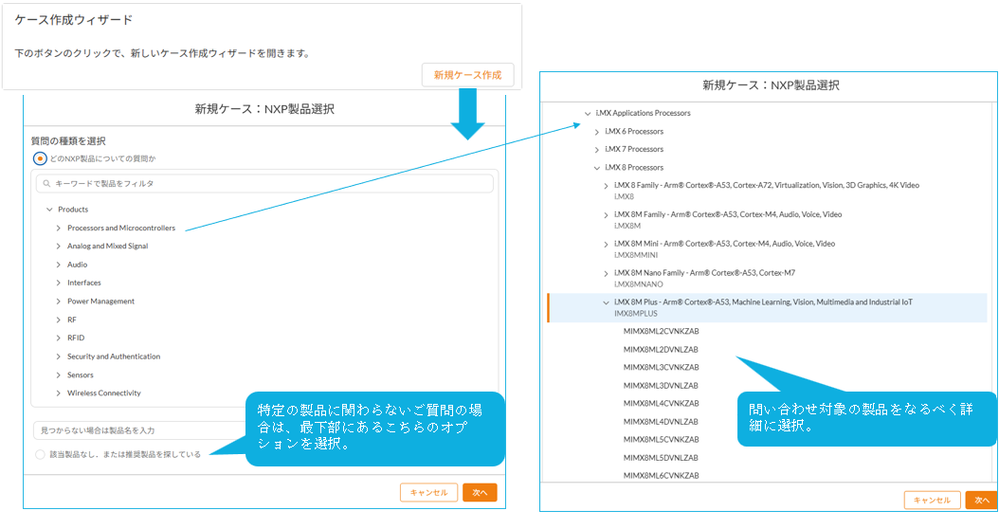Select part MIMX8ML2DVNLZAB
This screenshot has width=999, height=513.
[x=661, y=350]
